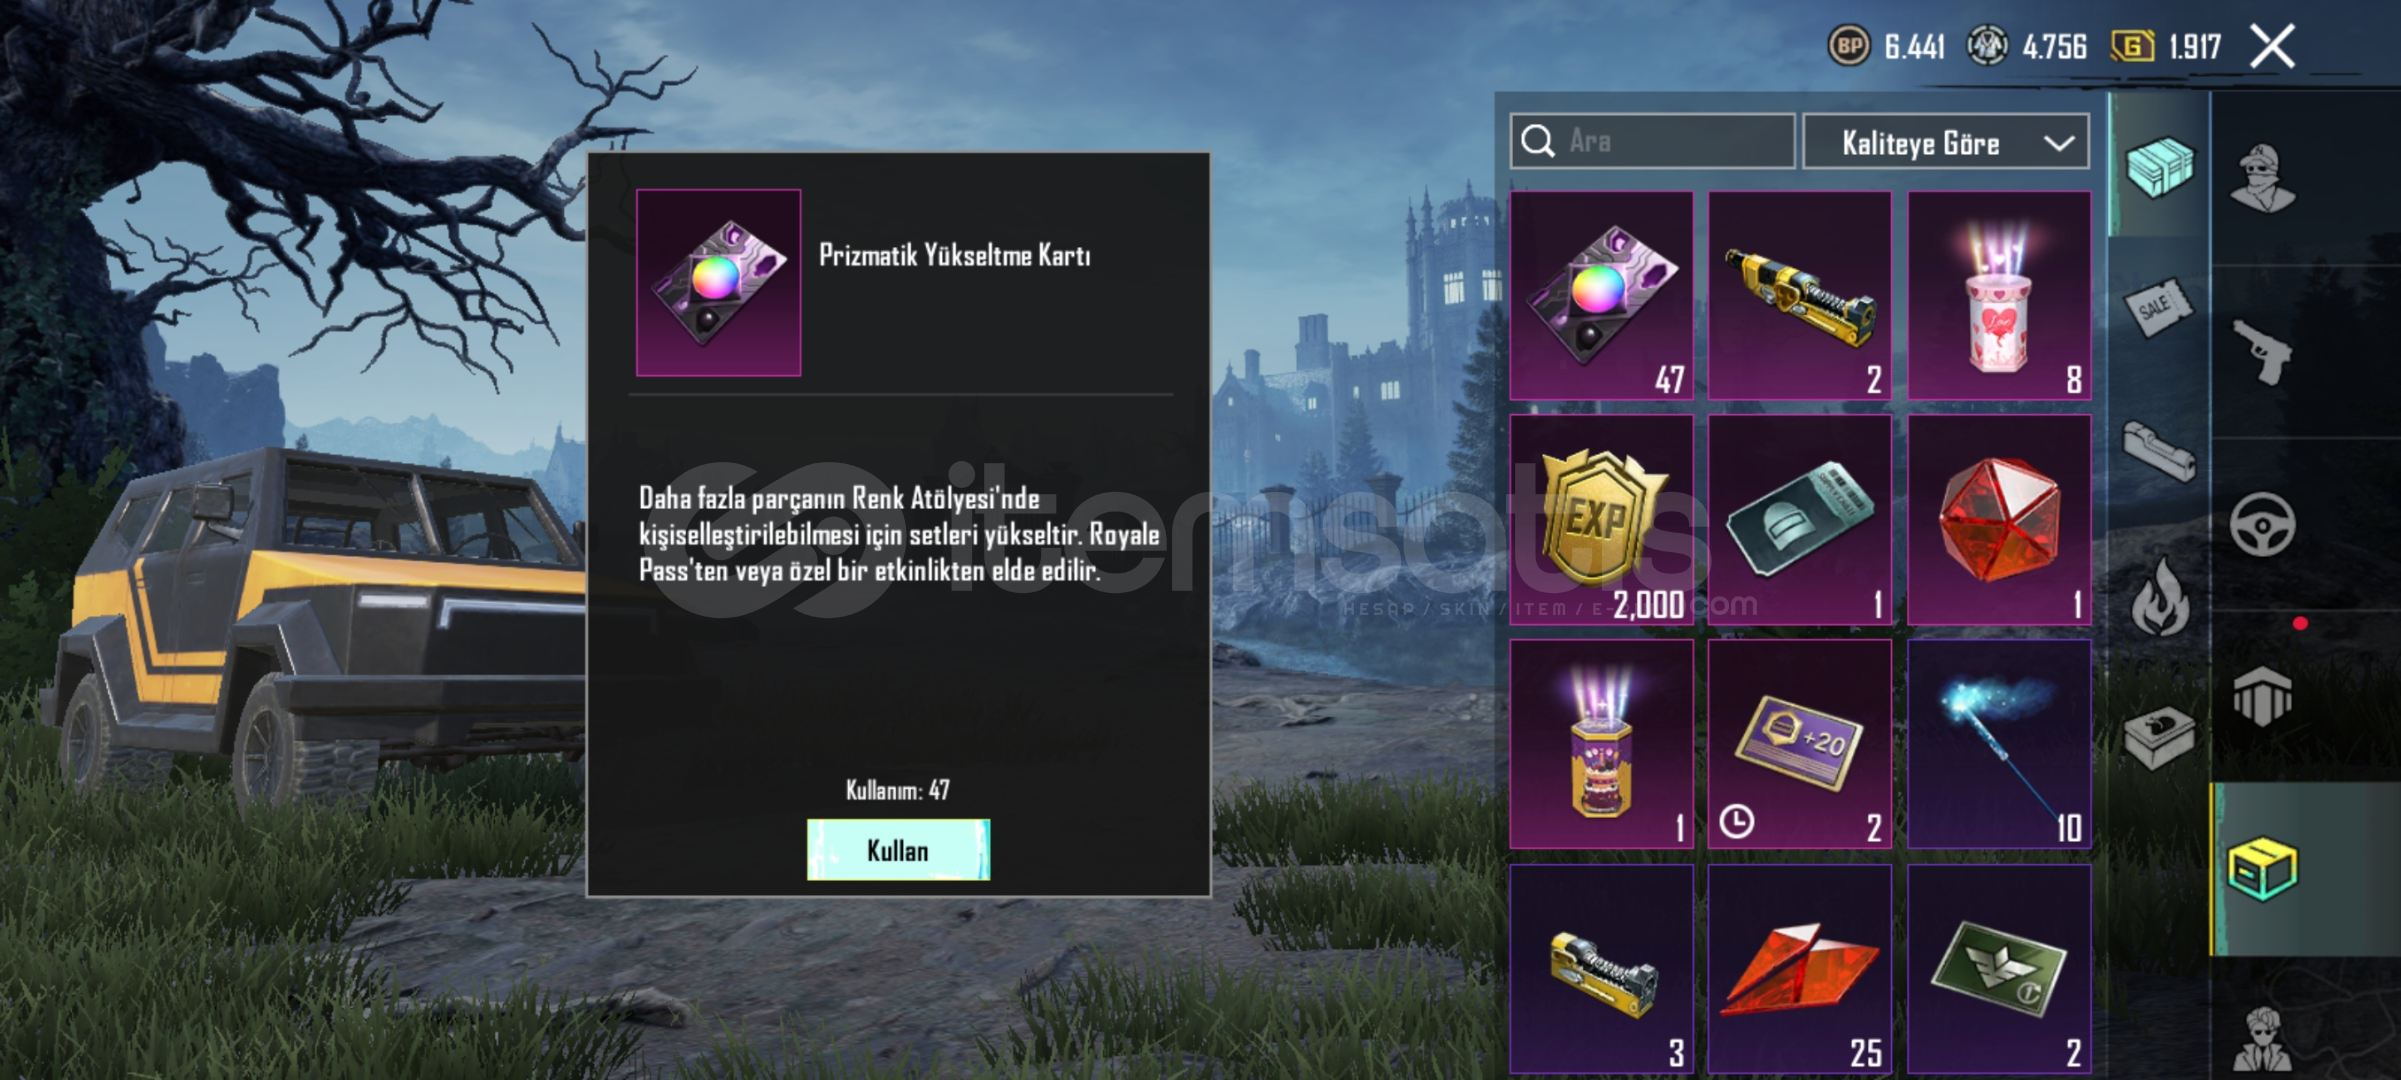Screen dimensions: 2401x1080
Task: Click the Ara search field
Action: pos(1652,141)
